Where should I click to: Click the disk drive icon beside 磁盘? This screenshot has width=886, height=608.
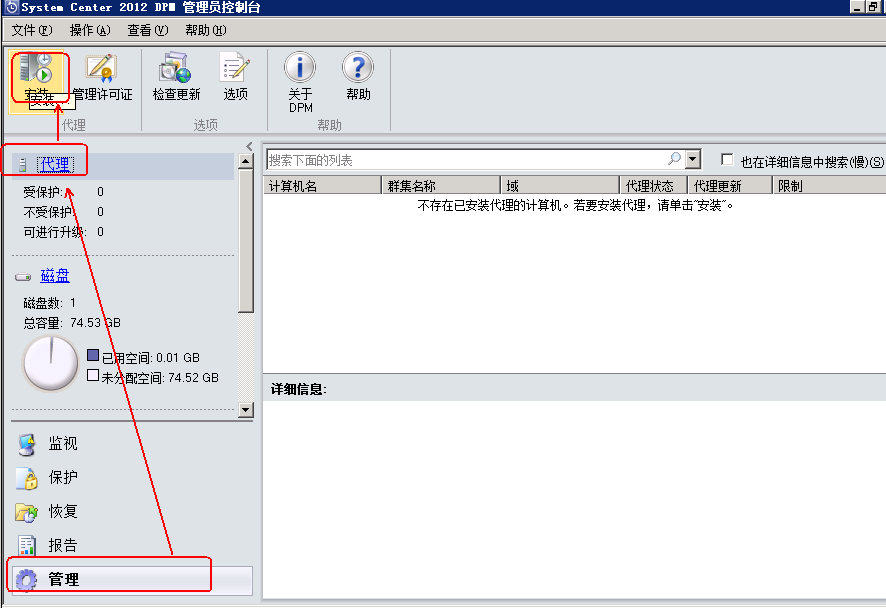[23, 277]
